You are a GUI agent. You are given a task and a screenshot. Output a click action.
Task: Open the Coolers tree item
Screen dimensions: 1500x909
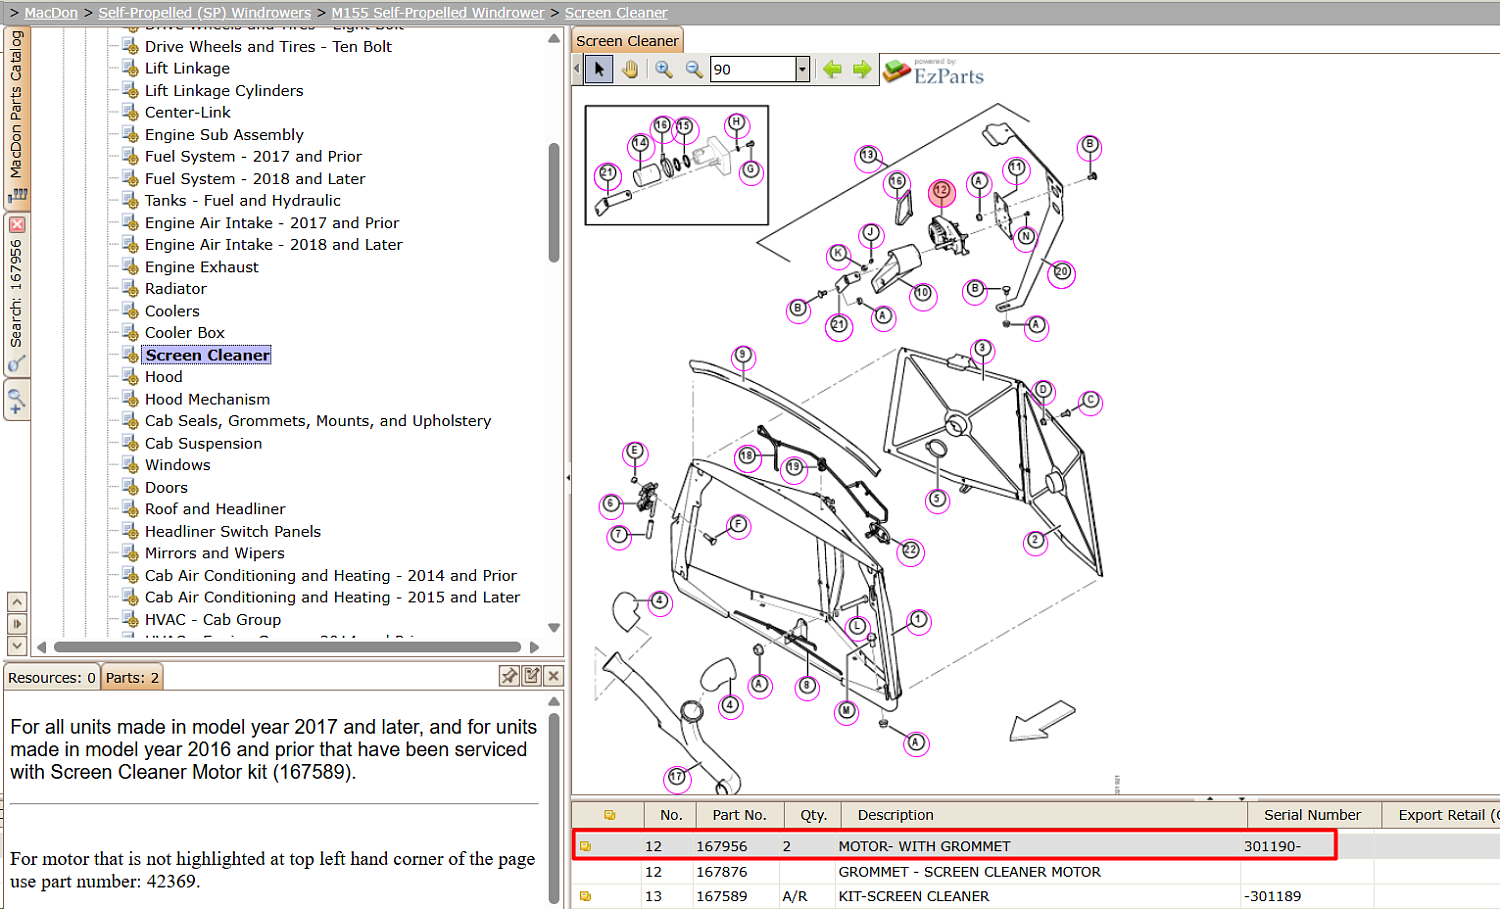pyautogui.click(x=172, y=311)
